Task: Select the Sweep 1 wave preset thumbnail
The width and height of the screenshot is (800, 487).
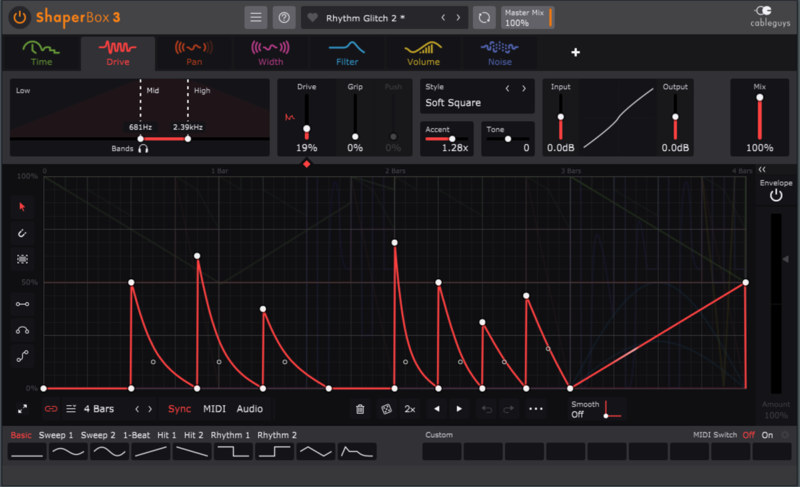Action: 68,452
